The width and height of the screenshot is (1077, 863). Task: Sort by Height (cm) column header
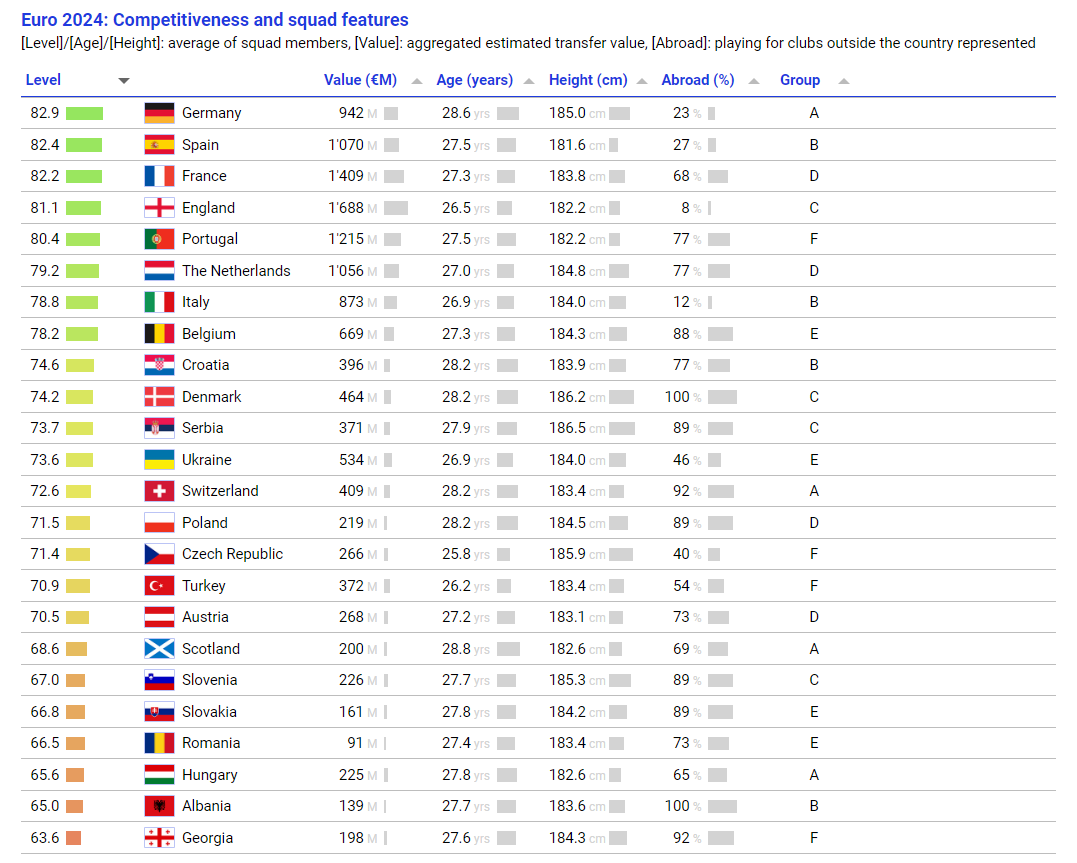pos(588,80)
